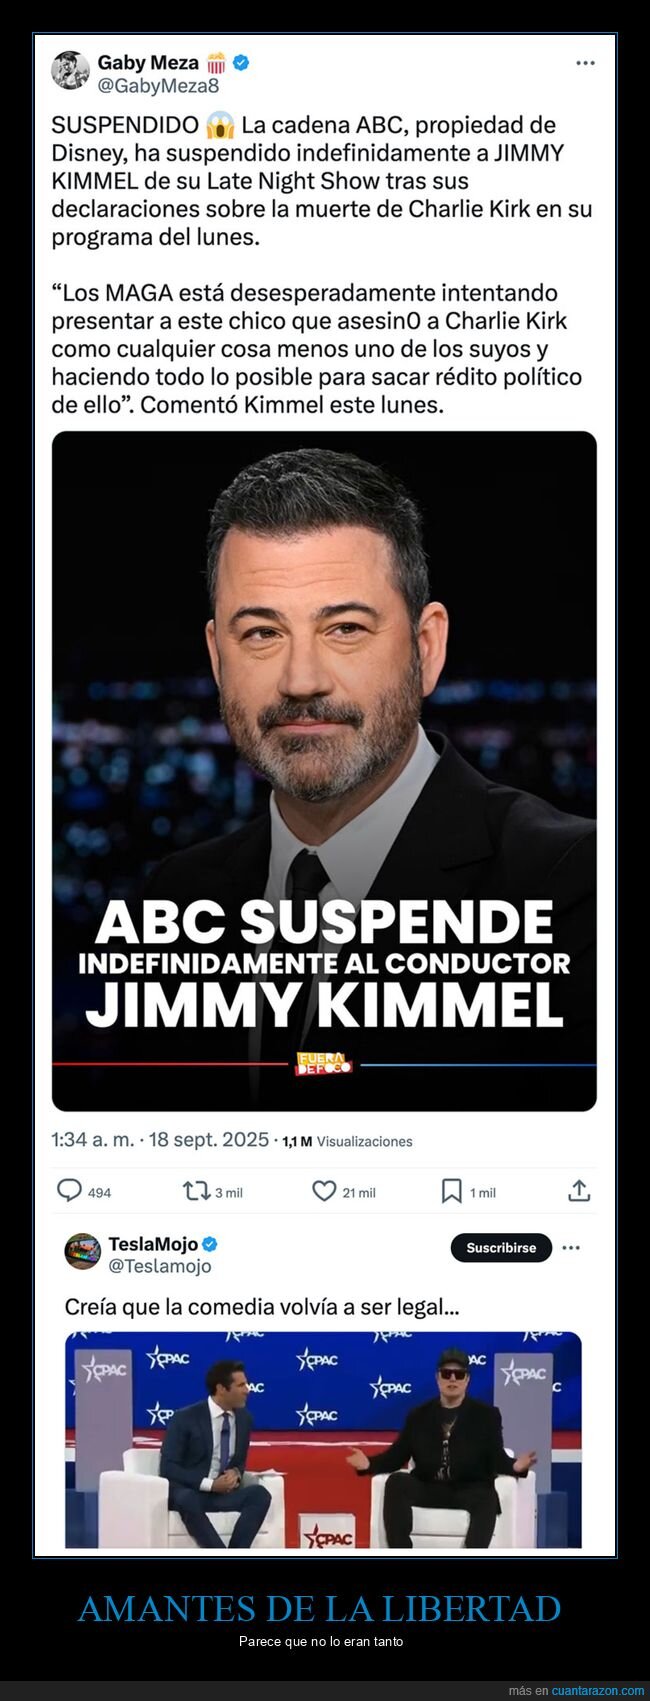Click the cuantarazon.com link
Image resolution: width=650 pixels, height=1701 pixels.
tap(598, 1690)
